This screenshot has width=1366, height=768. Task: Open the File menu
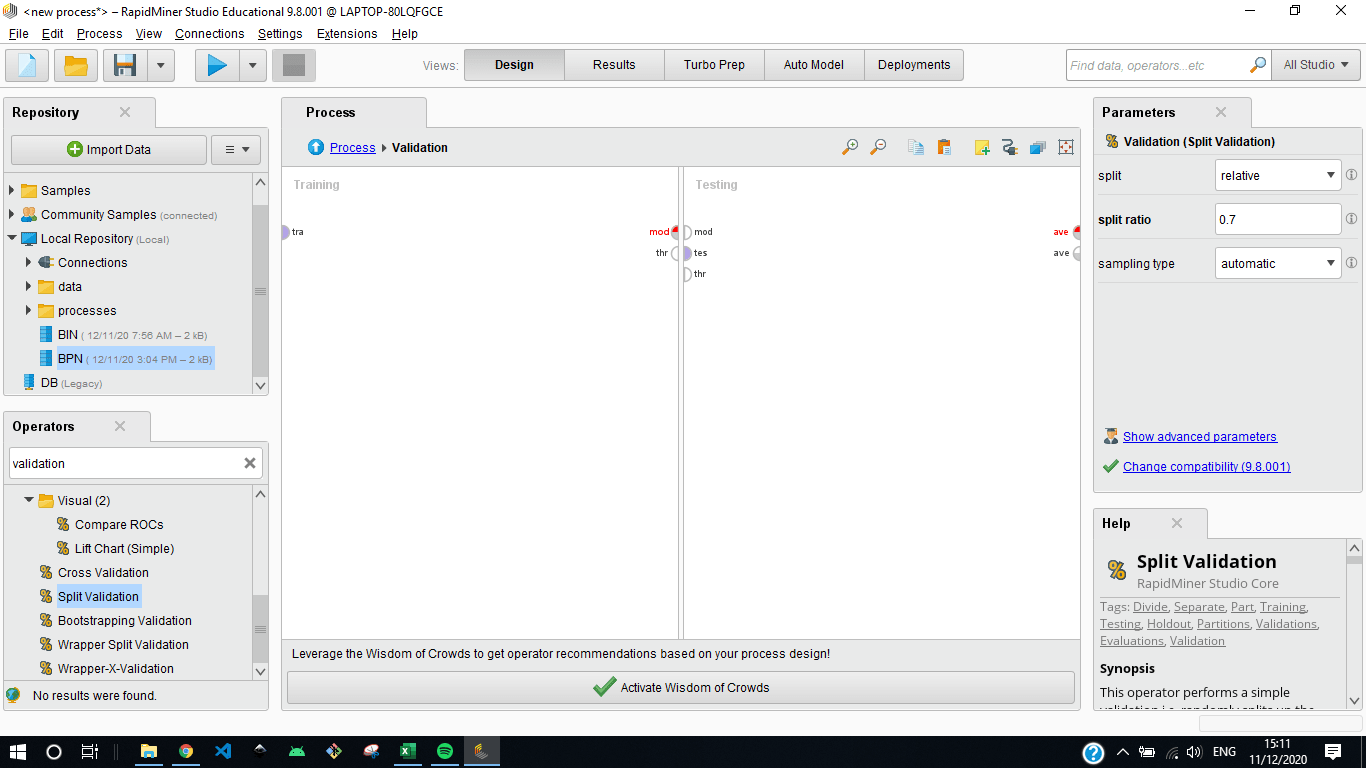[x=18, y=33]
